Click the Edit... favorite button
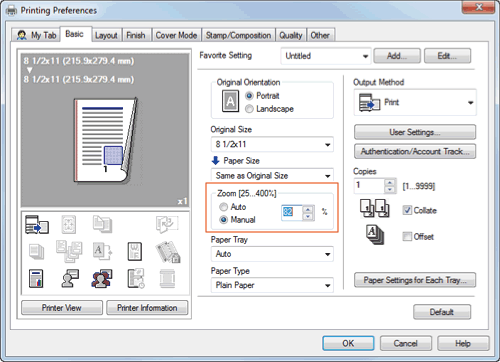This screenshot has height=362, width=500. pos(447,56)
